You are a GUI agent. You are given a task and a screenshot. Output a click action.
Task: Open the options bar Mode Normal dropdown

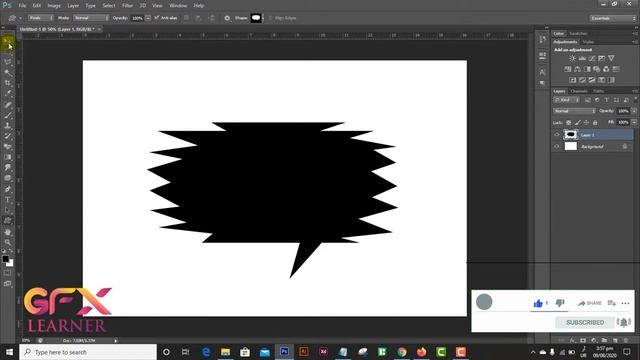(x=91, y=18)
